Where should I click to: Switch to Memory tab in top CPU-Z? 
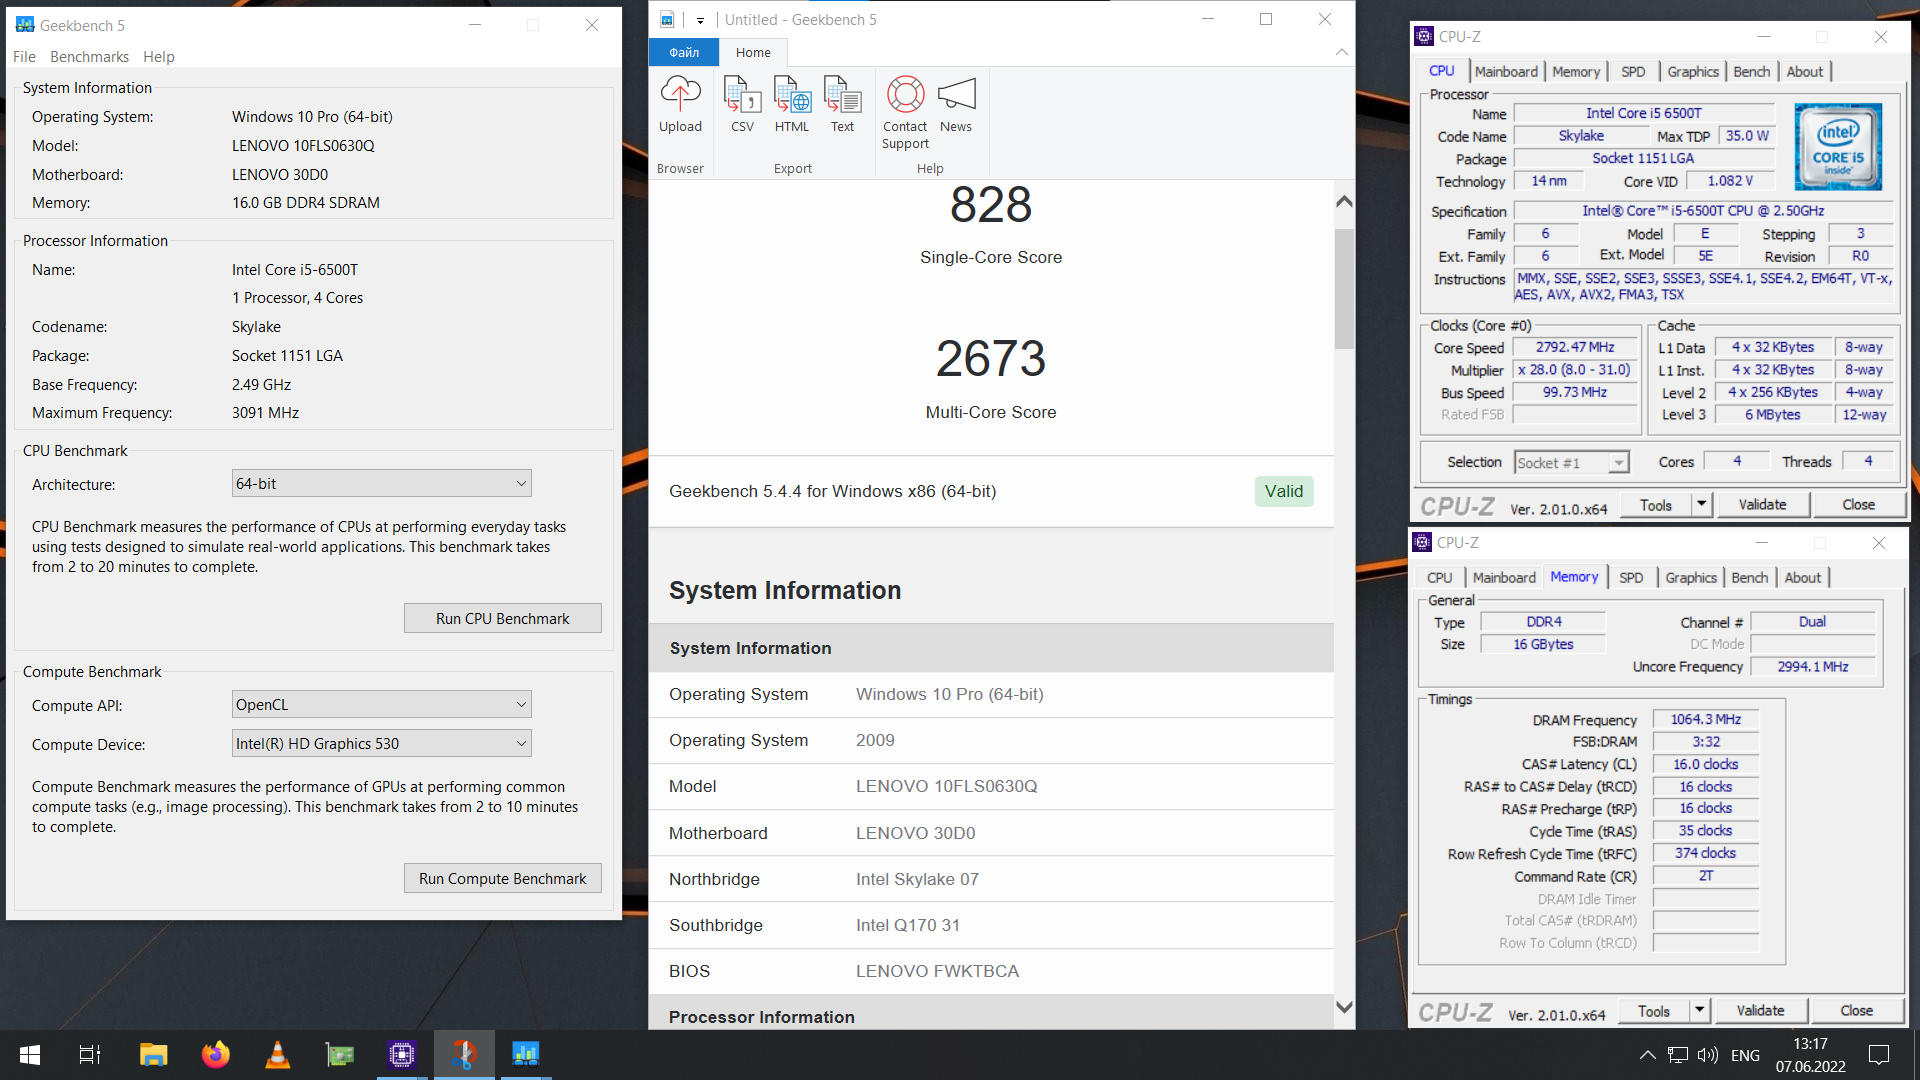coord(1576,72)
